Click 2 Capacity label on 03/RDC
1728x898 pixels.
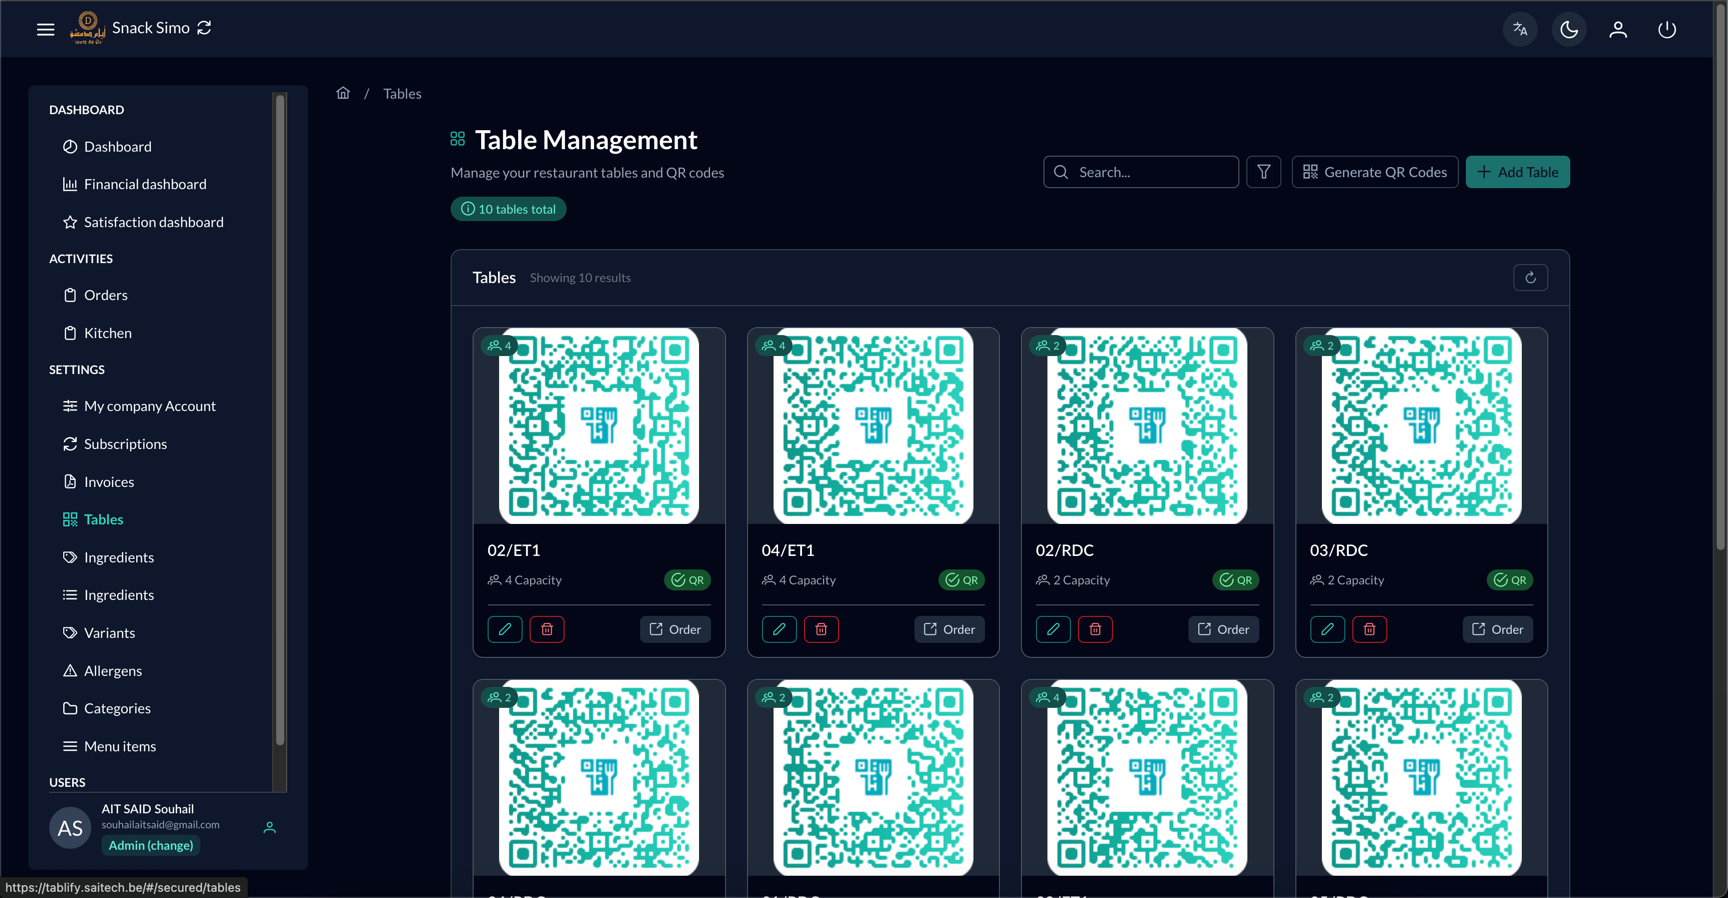[x=1347, y=580]
